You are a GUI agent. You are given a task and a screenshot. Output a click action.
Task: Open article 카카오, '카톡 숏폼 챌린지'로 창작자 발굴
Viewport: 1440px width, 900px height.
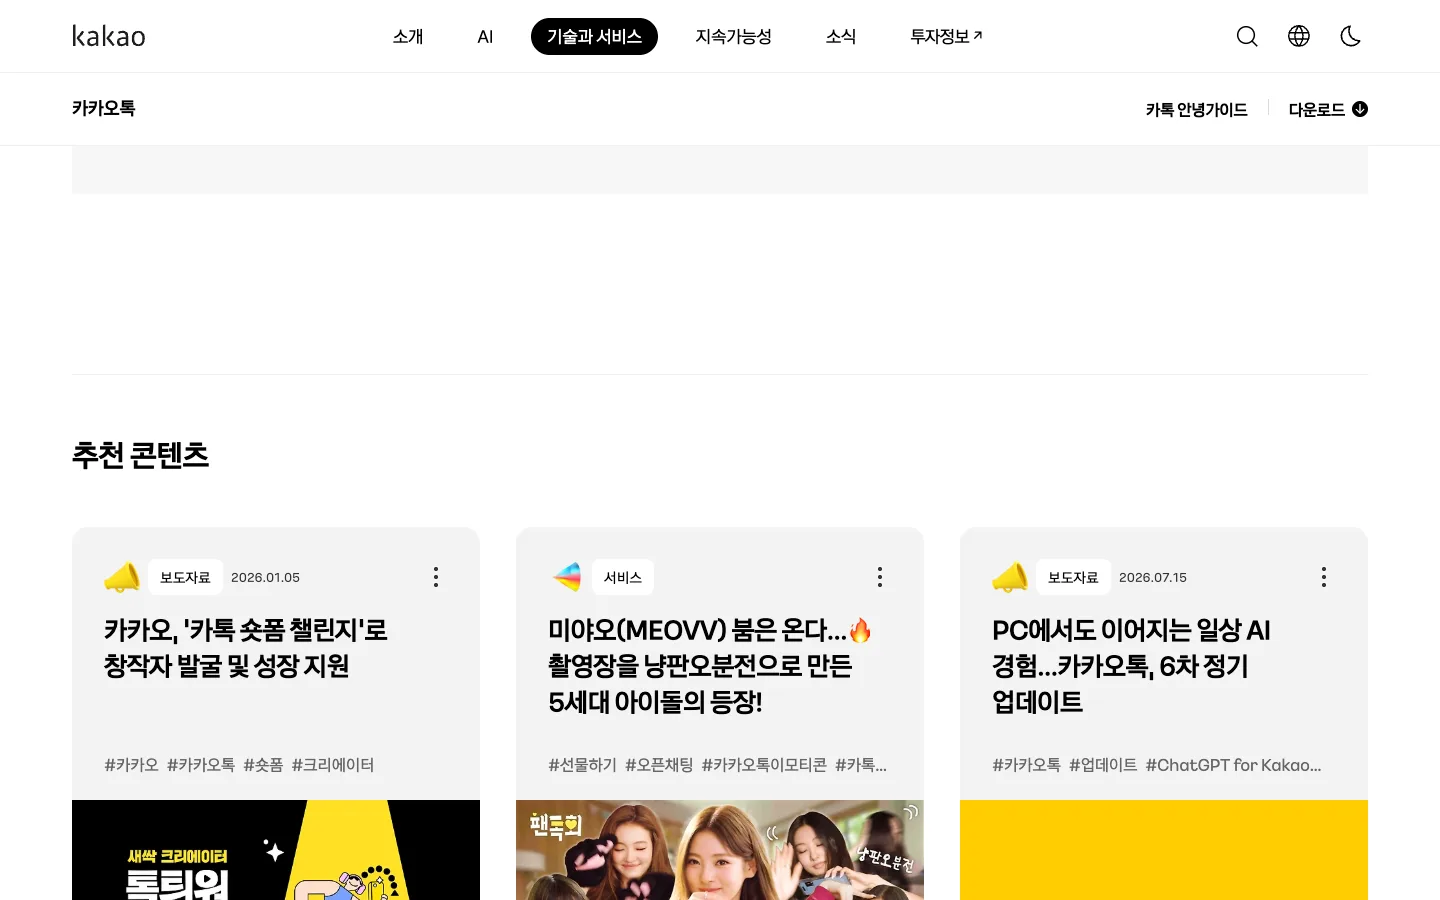(245, 648)
